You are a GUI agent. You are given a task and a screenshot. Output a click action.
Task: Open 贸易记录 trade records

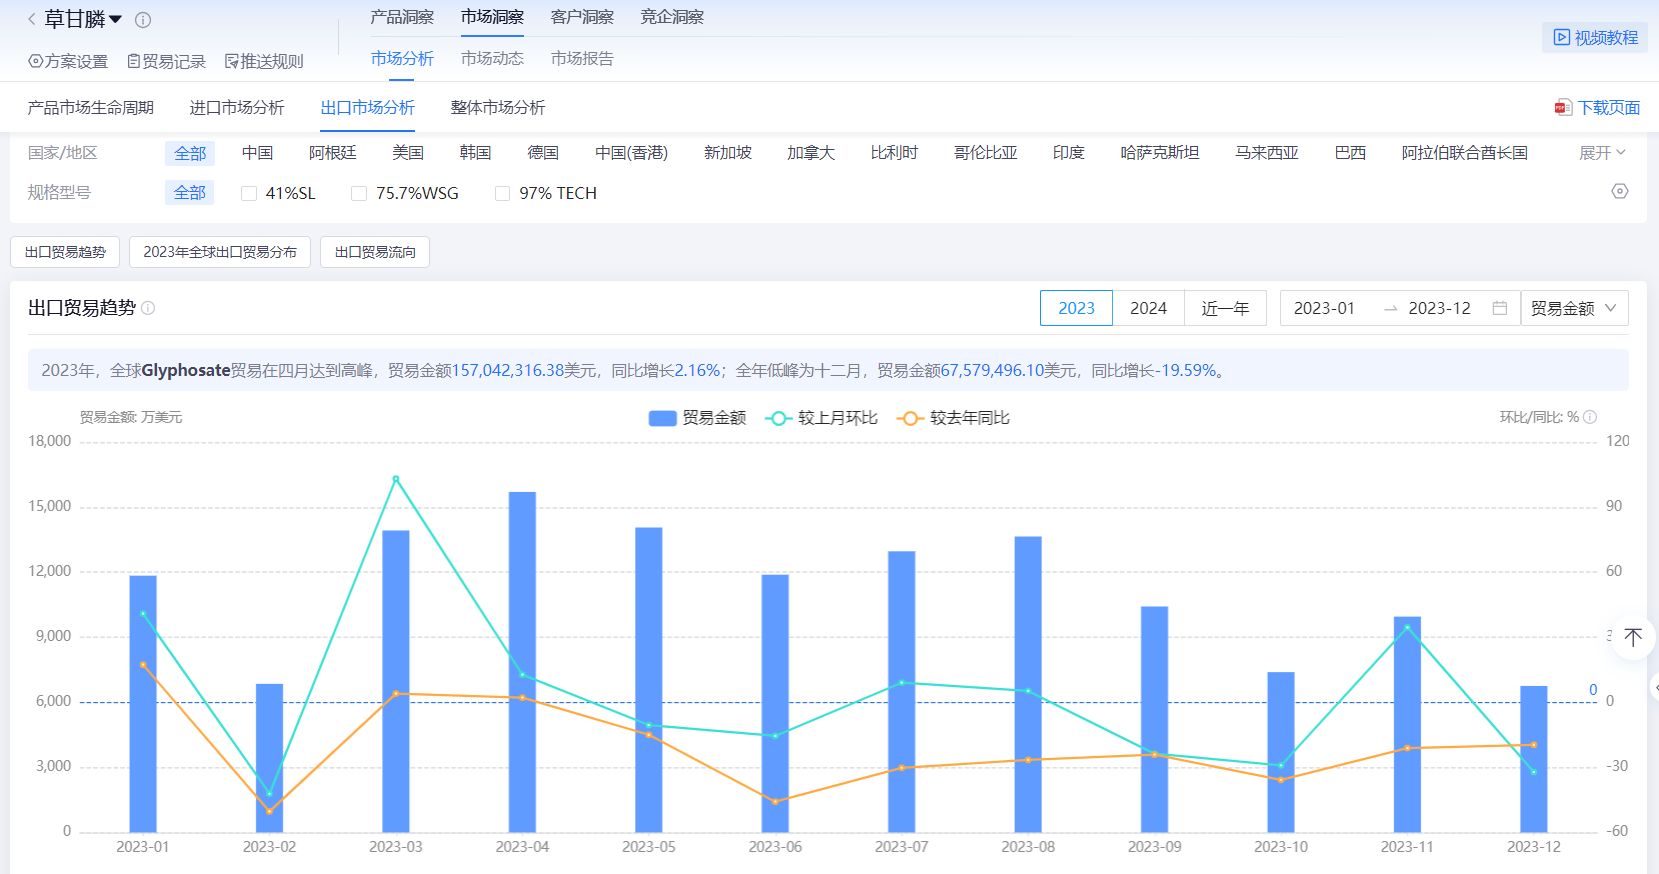pos(166,61)
